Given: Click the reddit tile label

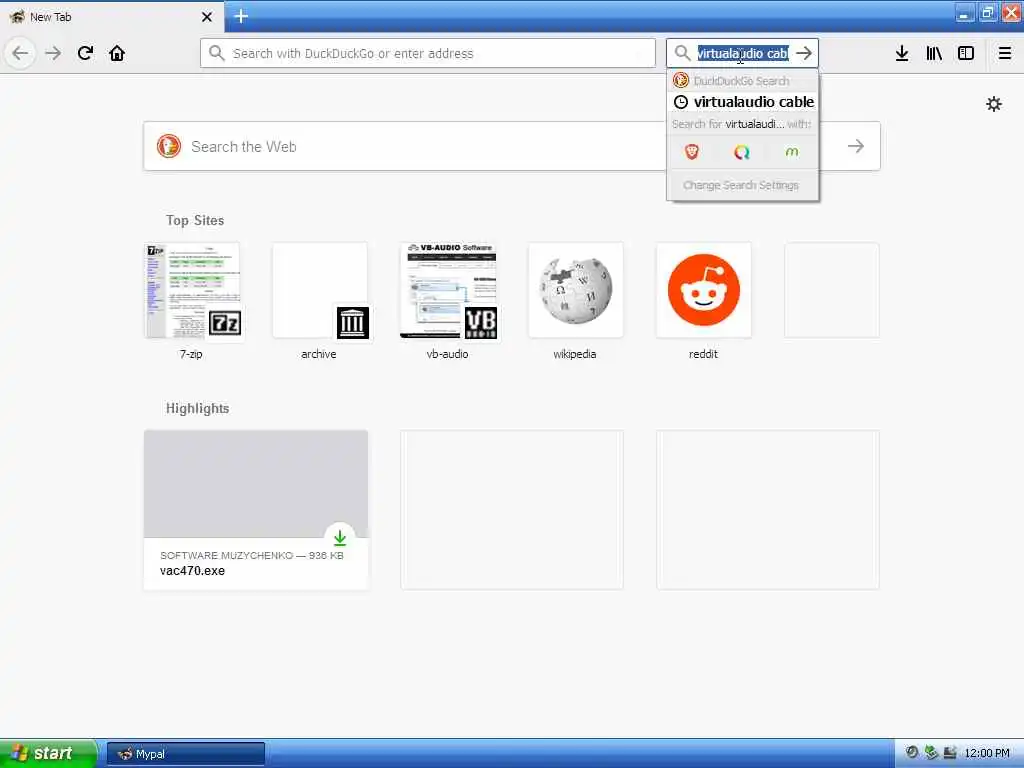Looking at the screenshot, I should click(x=703, y=354).
